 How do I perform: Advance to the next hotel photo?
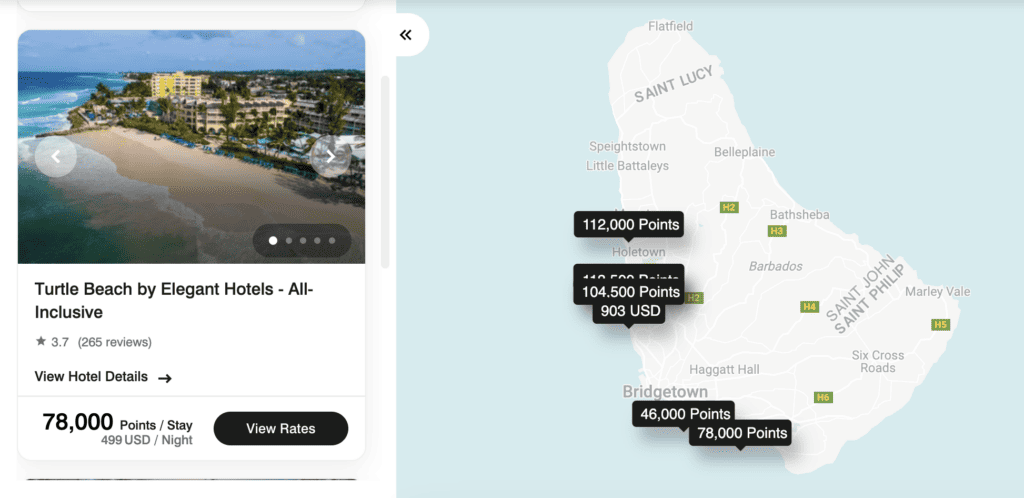330,156
